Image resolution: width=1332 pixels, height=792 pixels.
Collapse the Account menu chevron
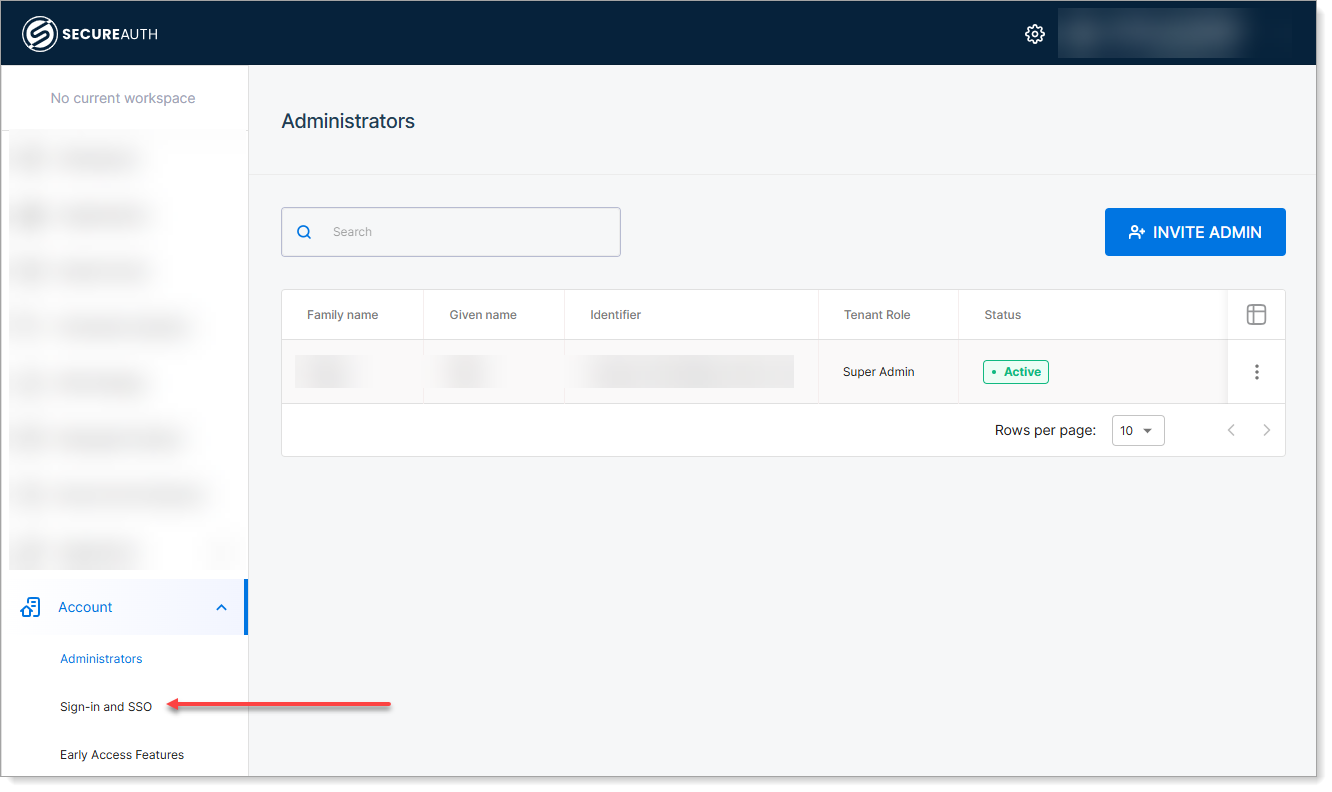(x=222, y=607)
